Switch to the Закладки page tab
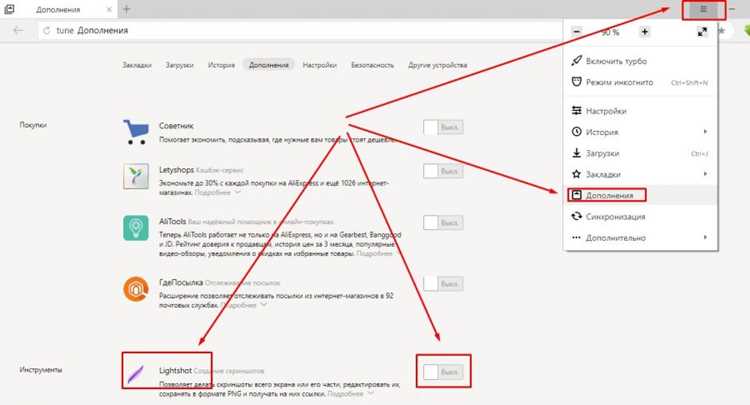Viewport: 750px width, 405px height. 137,65
